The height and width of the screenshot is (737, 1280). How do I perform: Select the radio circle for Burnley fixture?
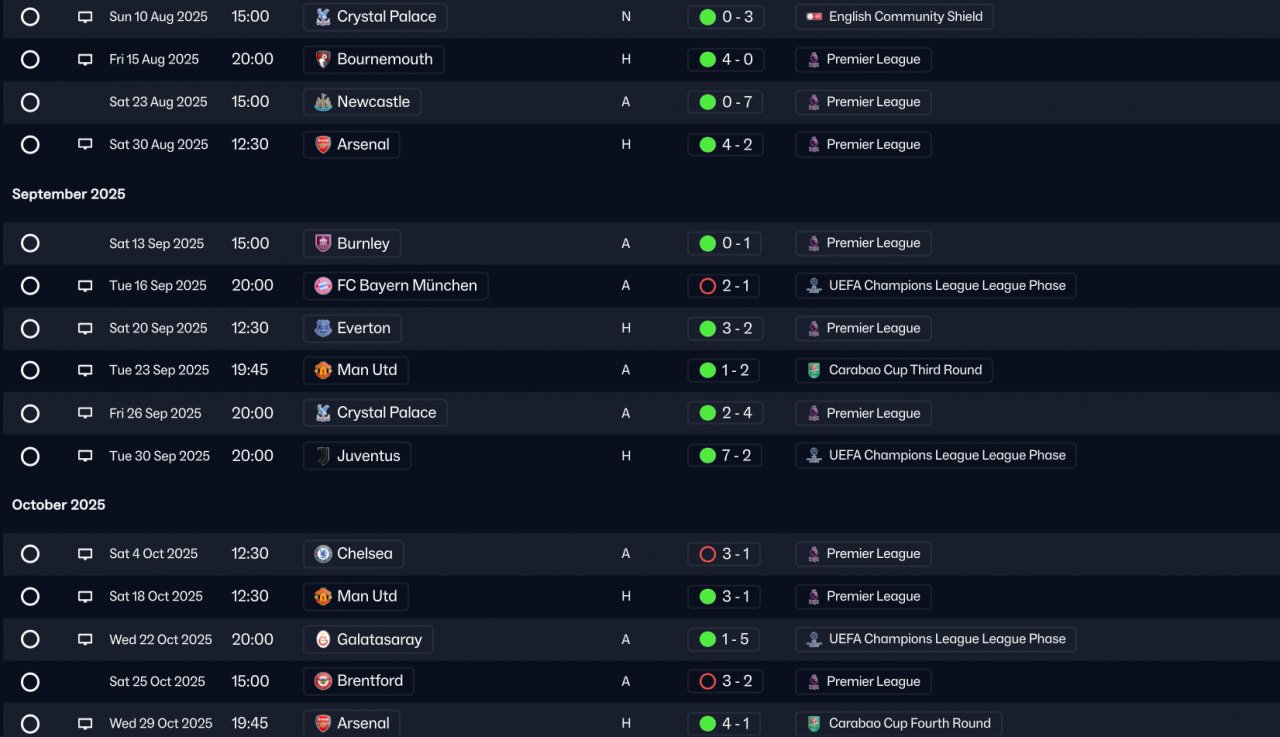[30, 243]
